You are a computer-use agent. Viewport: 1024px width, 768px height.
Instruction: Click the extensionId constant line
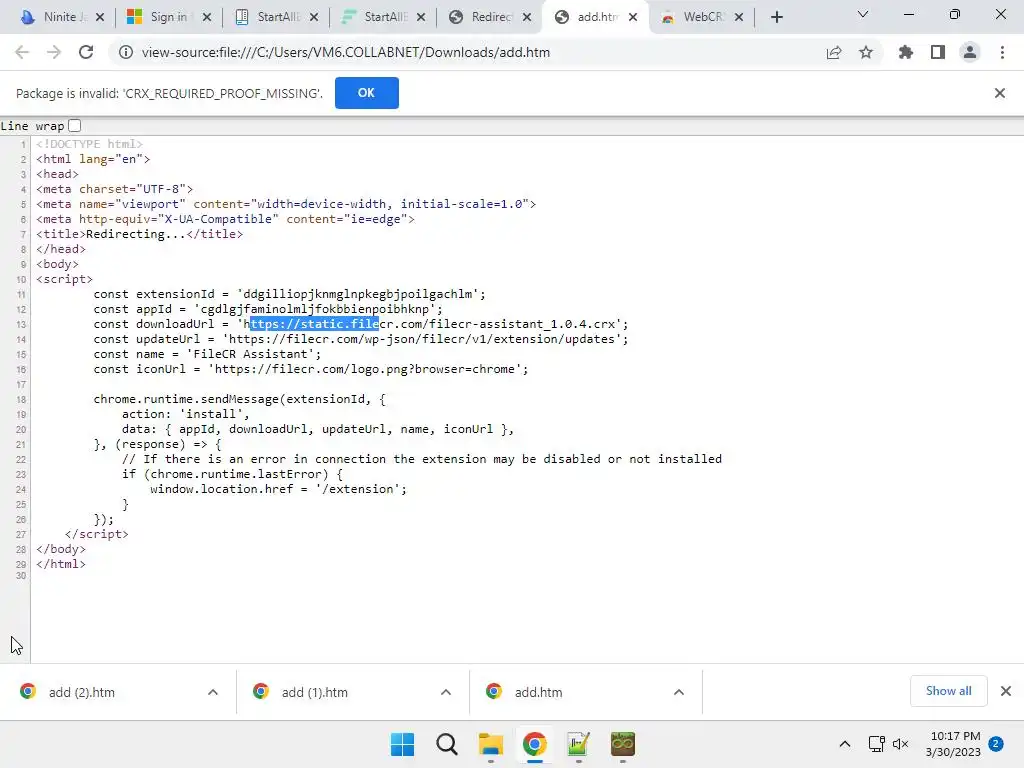(x=289, y=295)
